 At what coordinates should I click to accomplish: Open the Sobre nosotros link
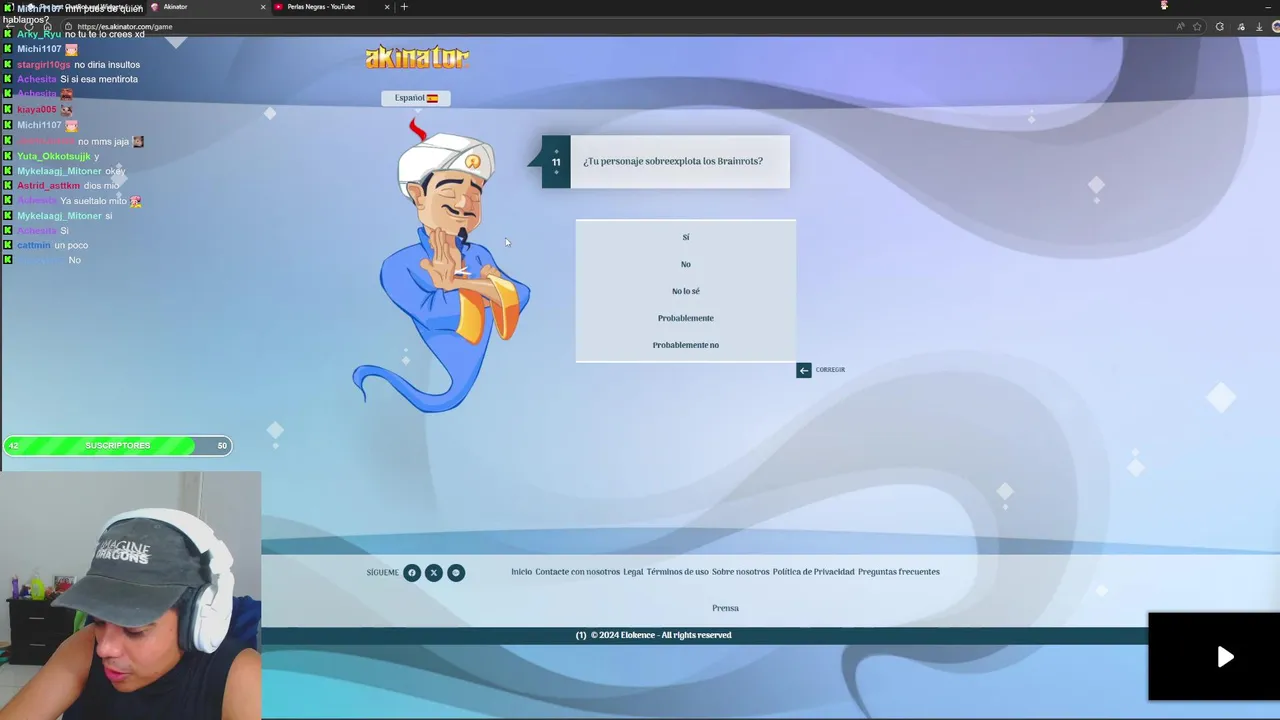tap(740, 572)
